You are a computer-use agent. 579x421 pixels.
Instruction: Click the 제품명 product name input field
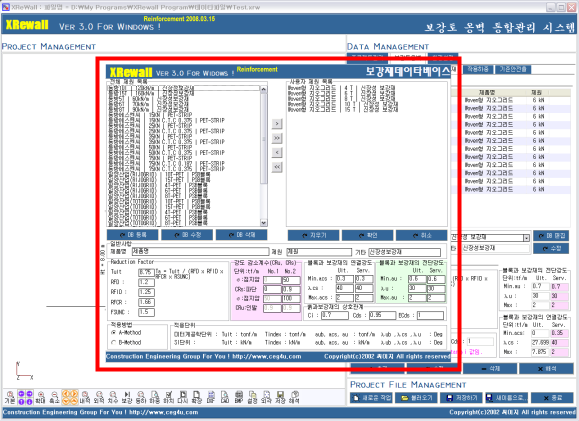coord(201,251)
